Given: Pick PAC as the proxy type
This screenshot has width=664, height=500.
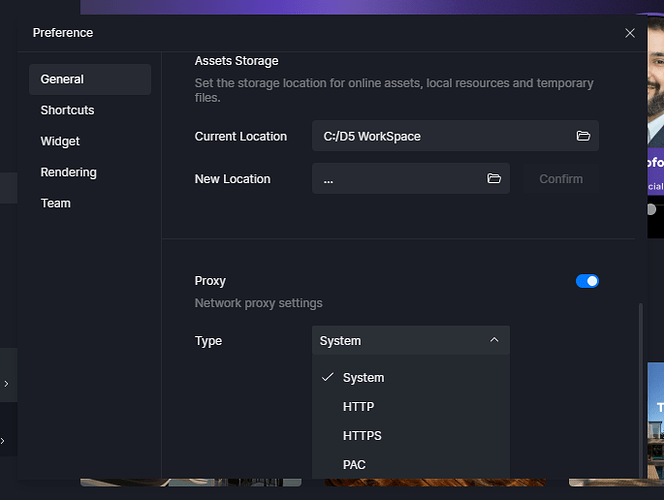Looking at the screenshot, I should [x=354, y=465].
